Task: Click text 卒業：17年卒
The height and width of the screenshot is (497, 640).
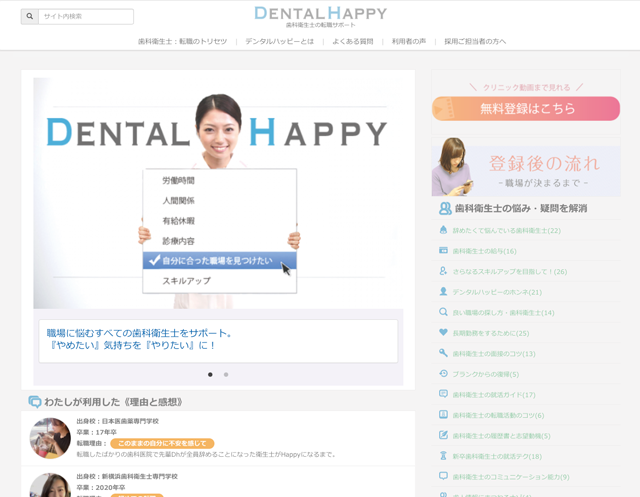Action: [x=97, y=432]
